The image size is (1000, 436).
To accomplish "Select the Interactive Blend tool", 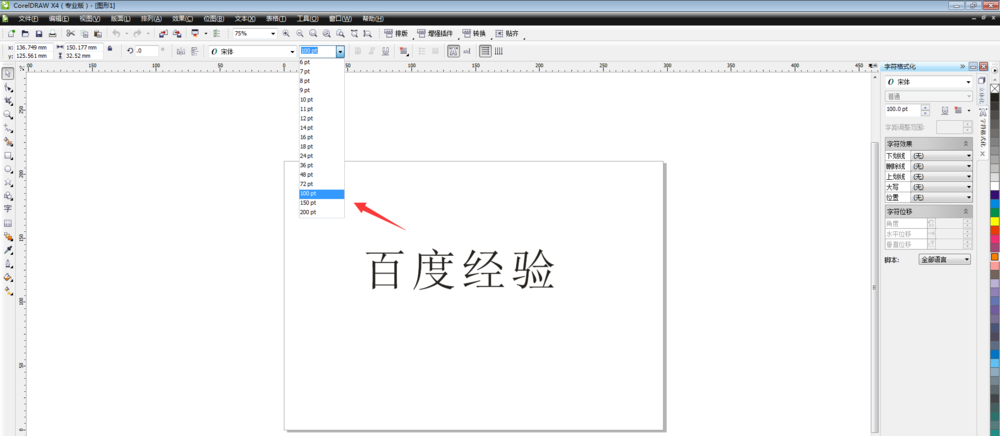I will pyautogui.click(x=8, y=236).
